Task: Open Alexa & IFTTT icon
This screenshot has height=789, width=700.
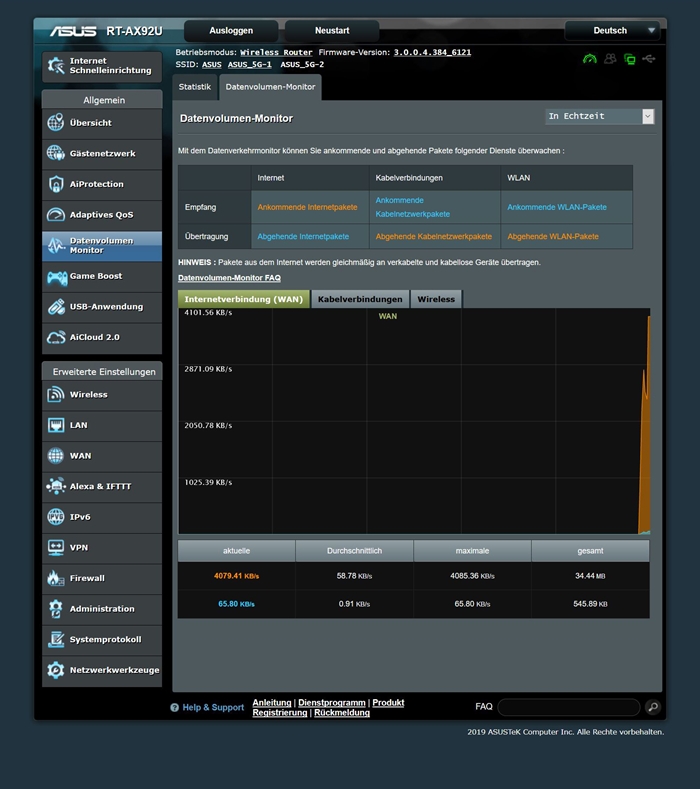Action: 55,486
